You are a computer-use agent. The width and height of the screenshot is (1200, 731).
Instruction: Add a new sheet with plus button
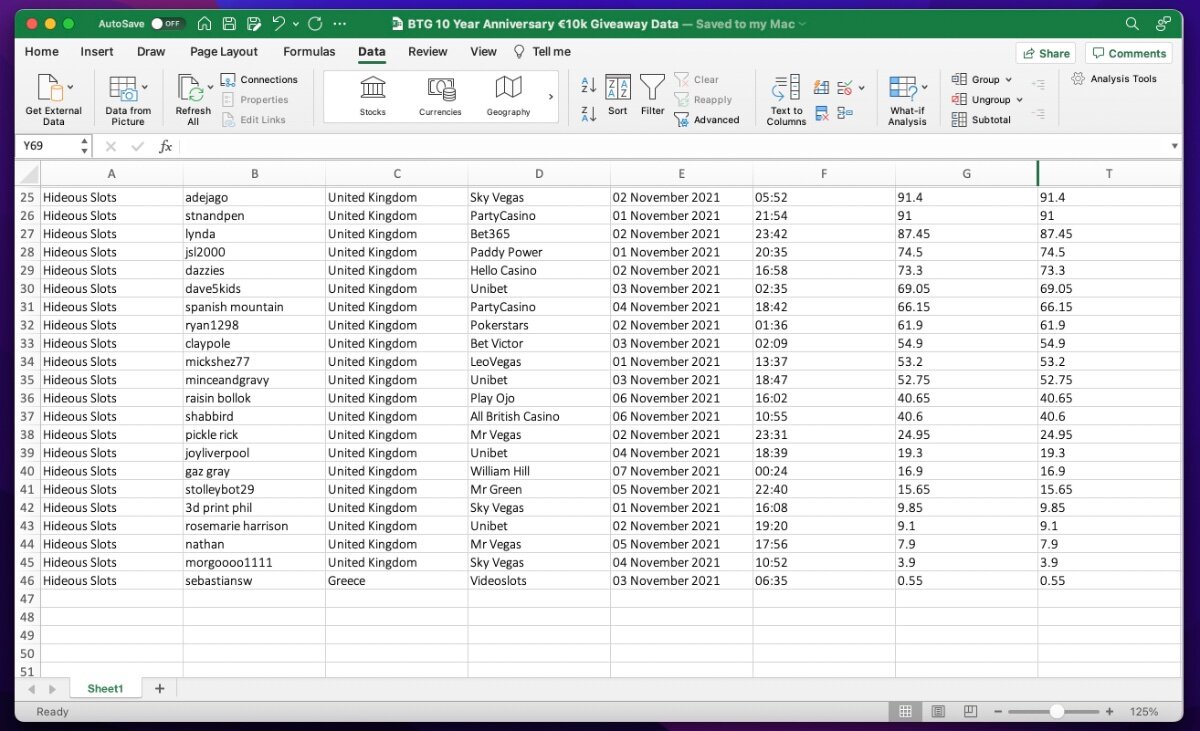(x=158, y=689)
